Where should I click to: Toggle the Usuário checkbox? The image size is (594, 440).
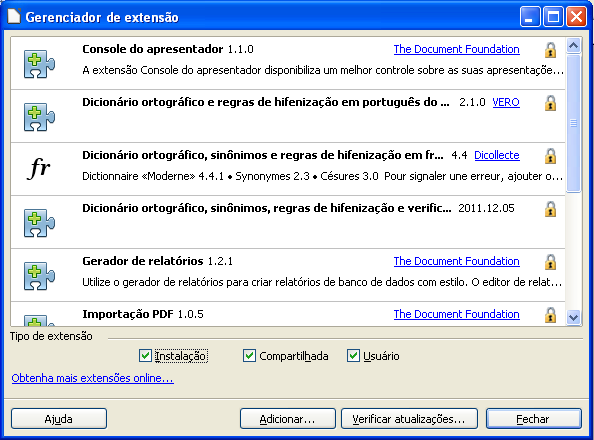[353, 356]
